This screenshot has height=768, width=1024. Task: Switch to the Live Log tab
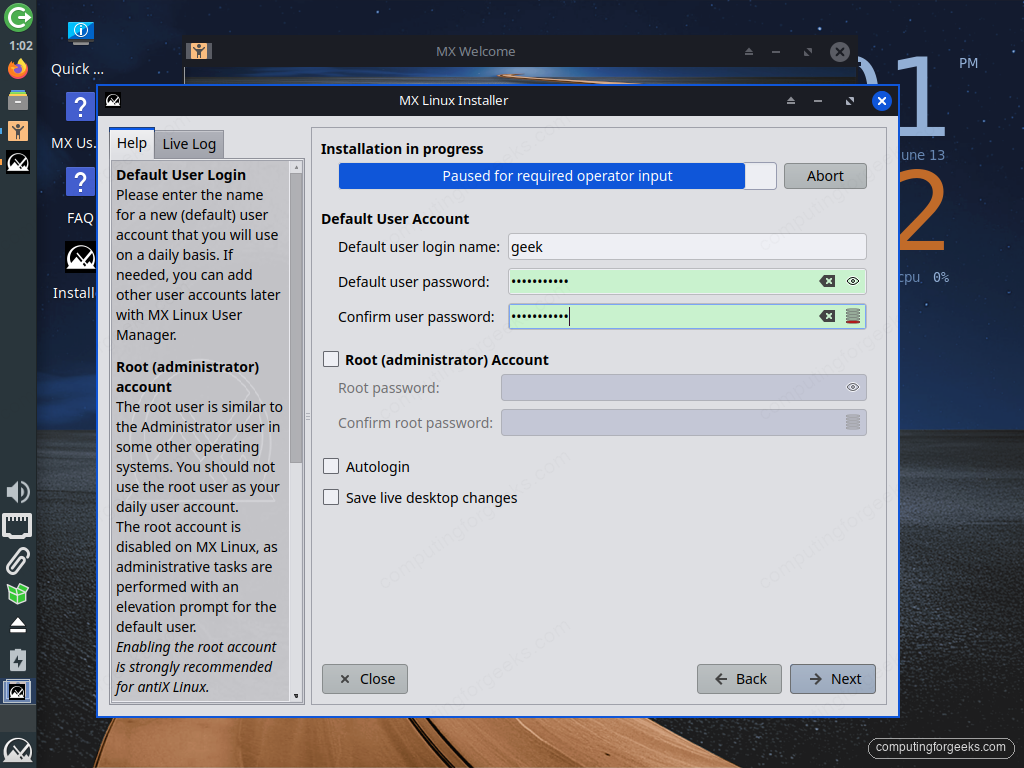pos(189,144)
